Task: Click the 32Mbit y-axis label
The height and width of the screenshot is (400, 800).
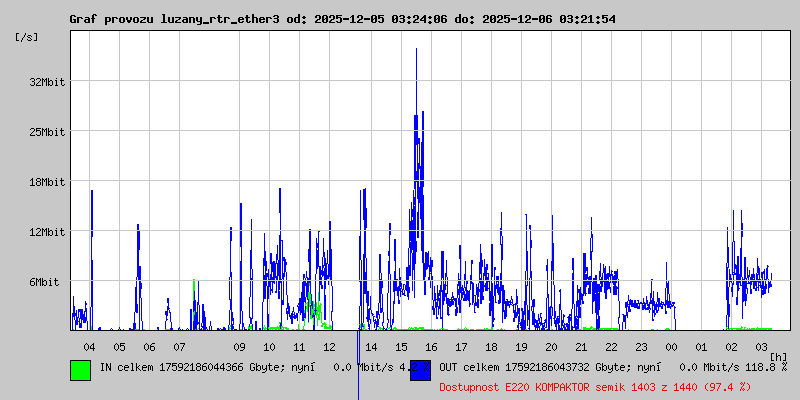Action: tap(47, 82)
